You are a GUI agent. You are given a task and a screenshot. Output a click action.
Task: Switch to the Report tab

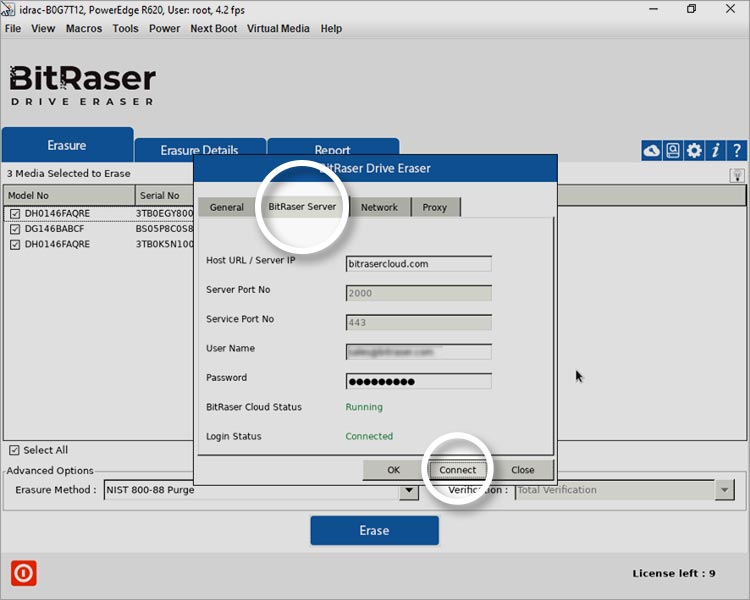333,147
